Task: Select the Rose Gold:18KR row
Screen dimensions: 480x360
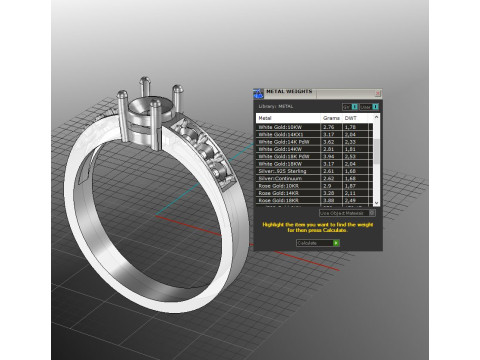Action: click(314, 200)
